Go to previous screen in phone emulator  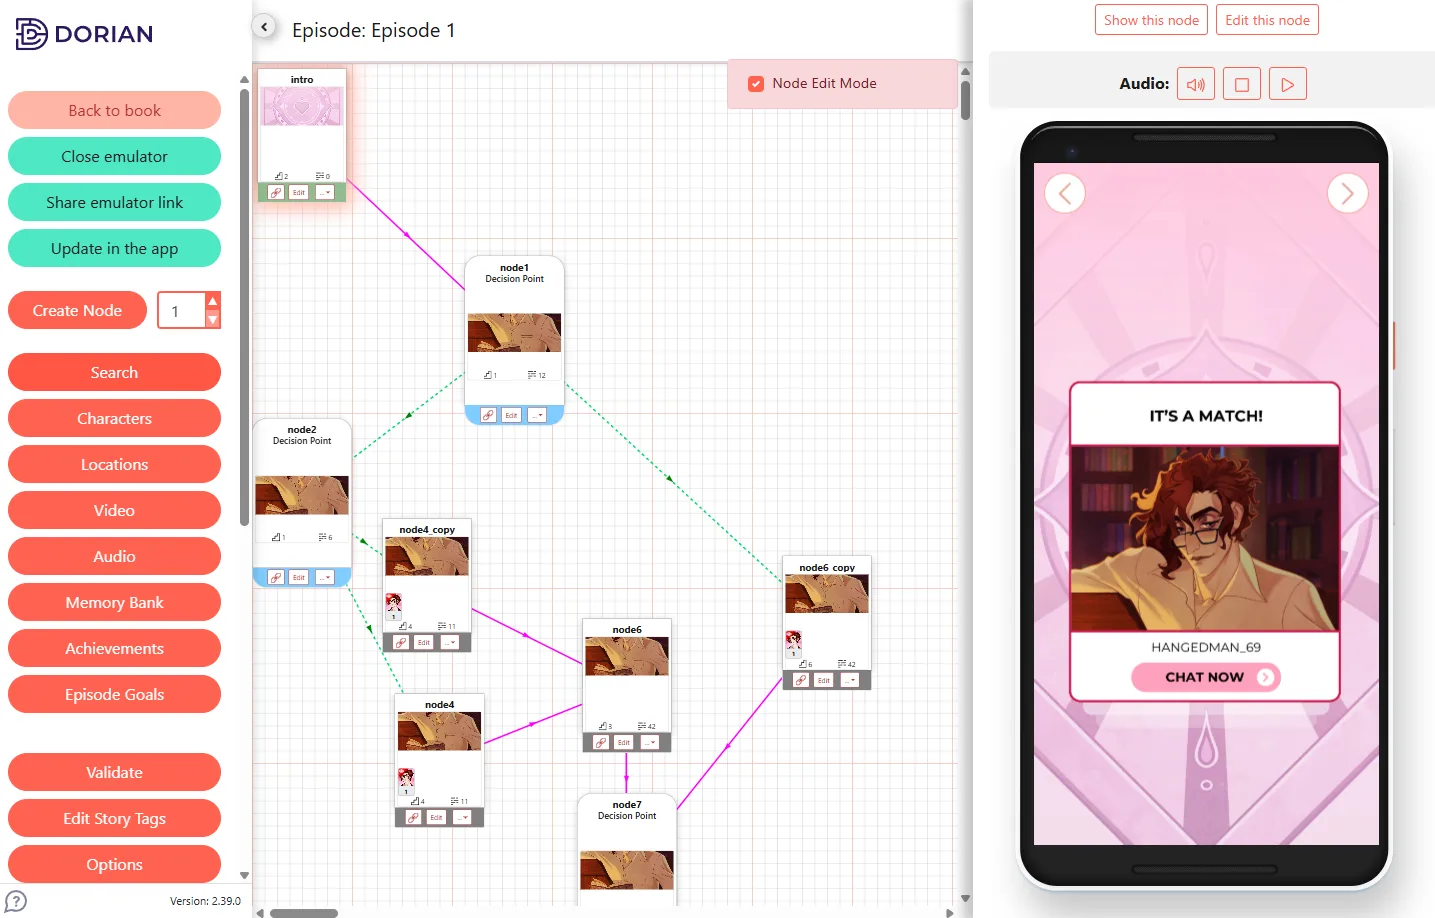[1065, 193]
